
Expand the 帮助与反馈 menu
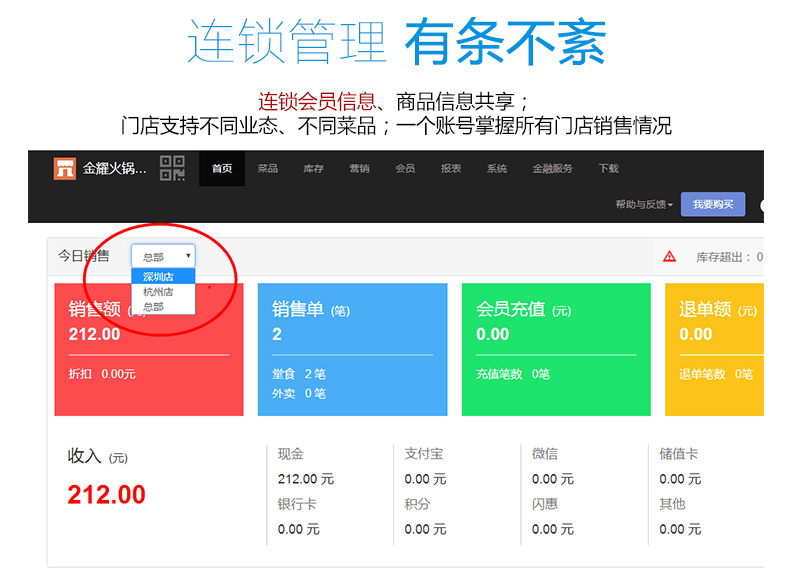point(644,205)
